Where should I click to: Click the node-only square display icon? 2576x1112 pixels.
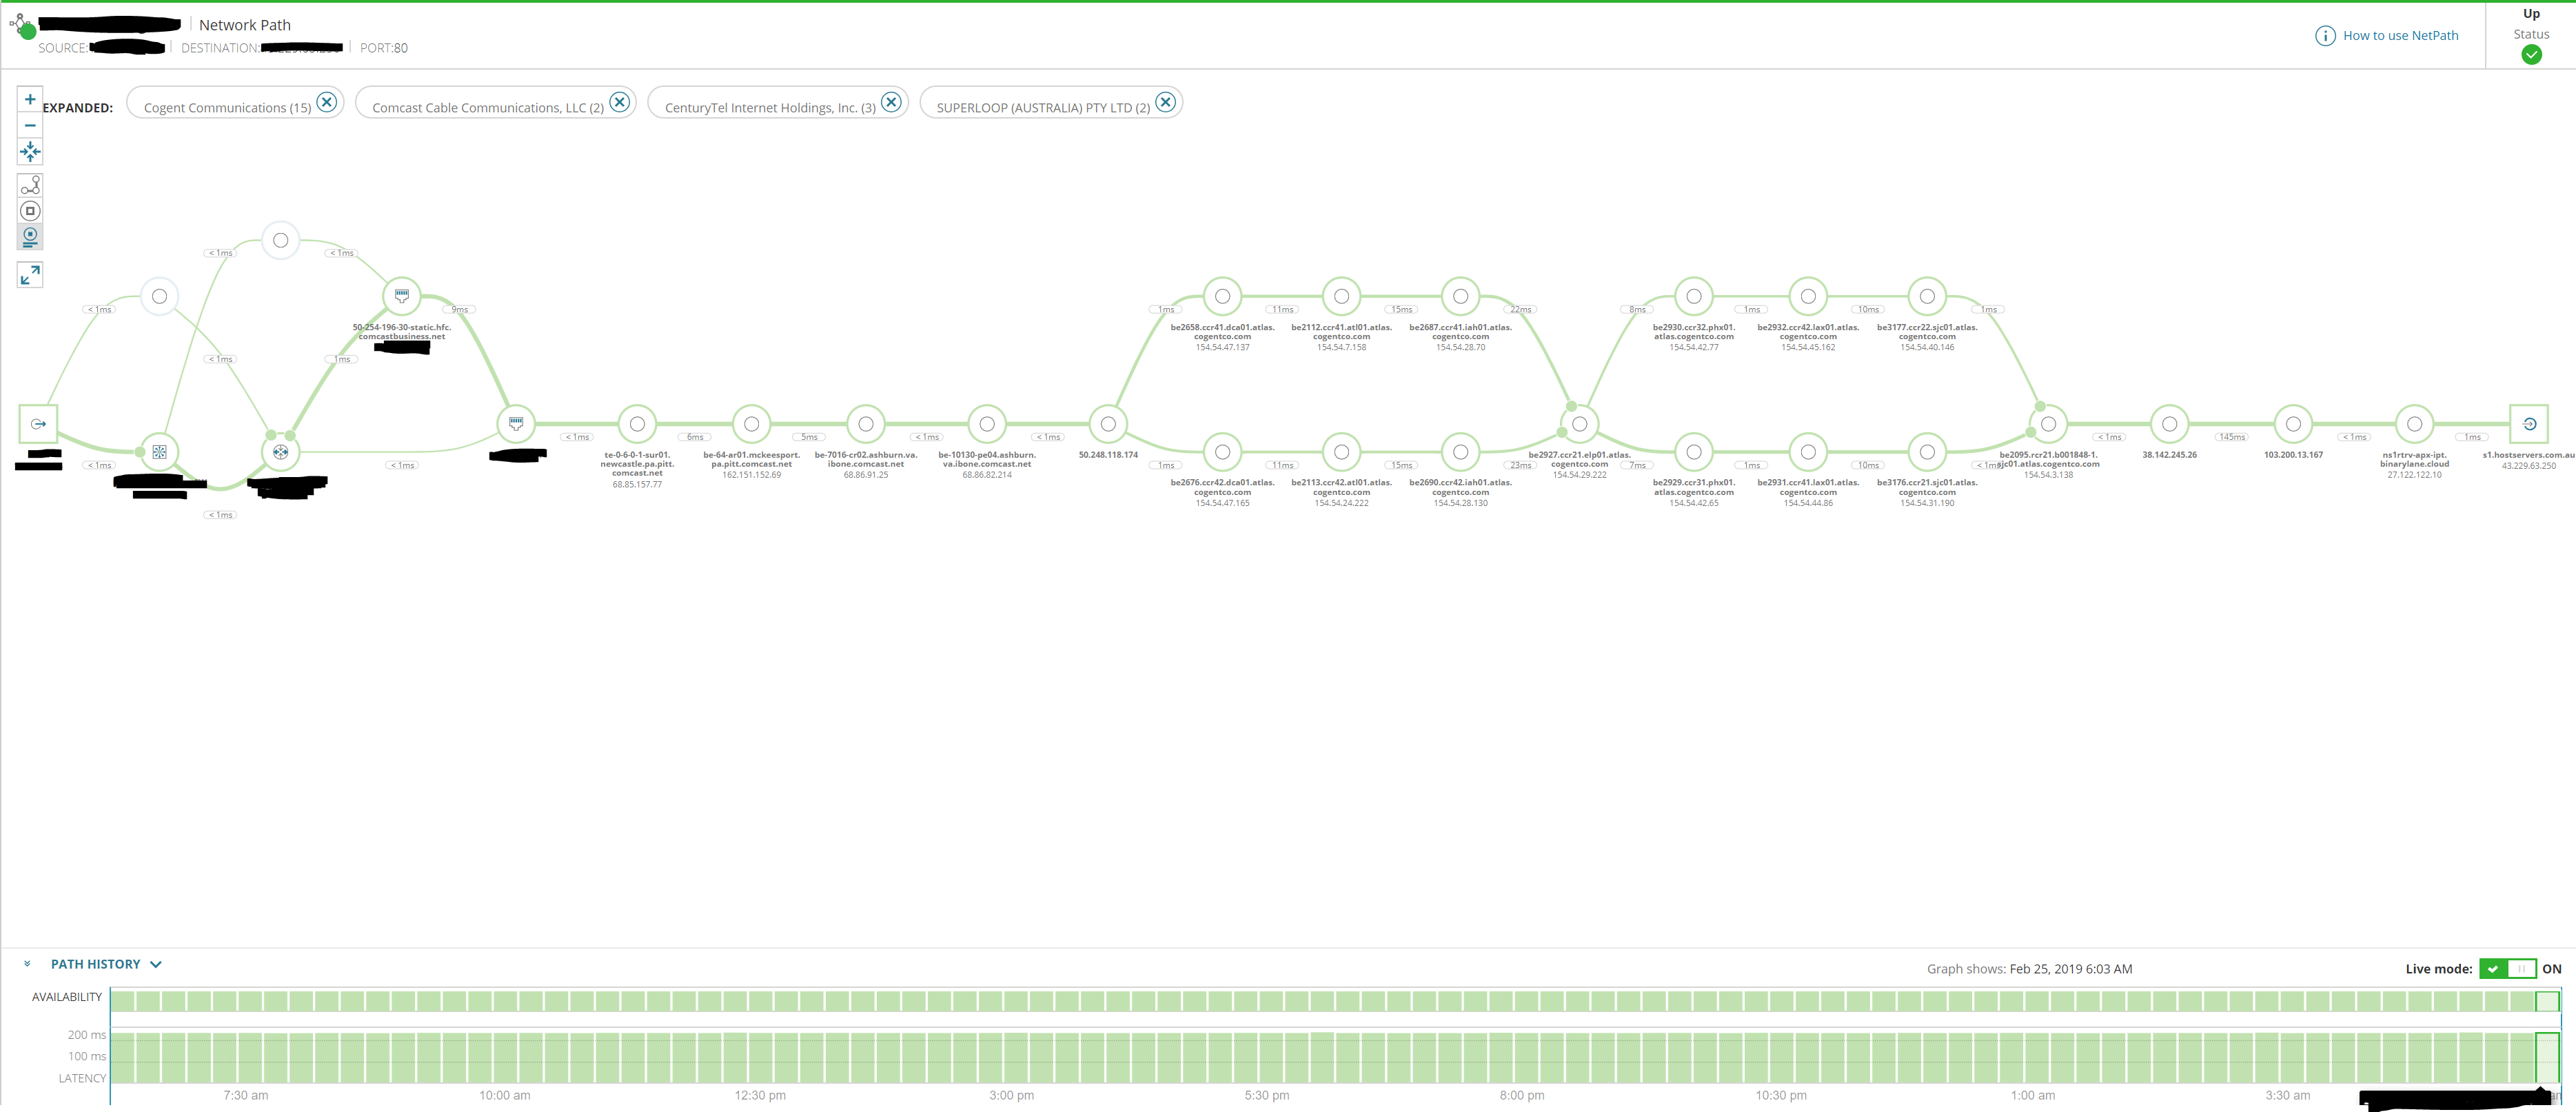[30, 211]
